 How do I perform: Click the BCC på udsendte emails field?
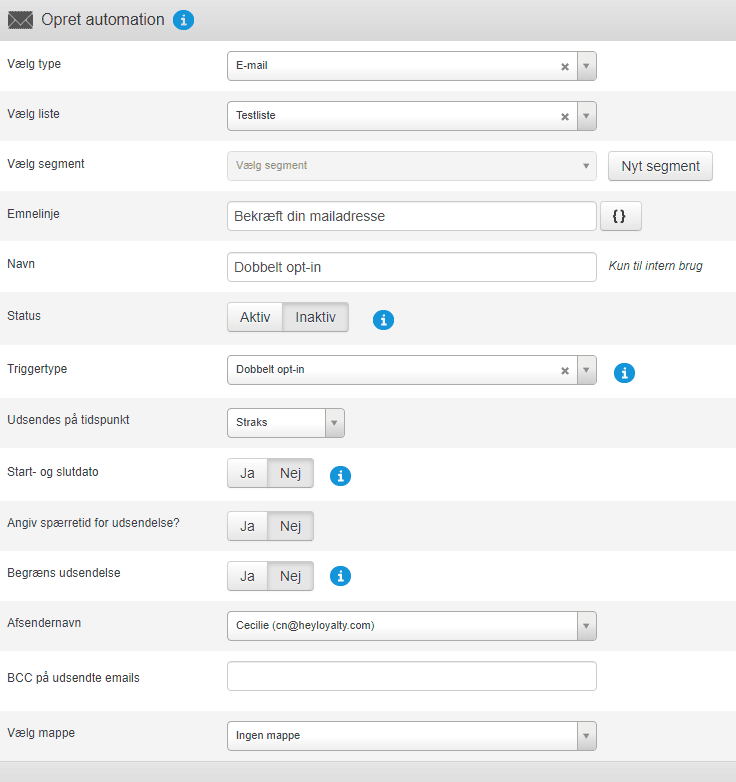point(412,677)
